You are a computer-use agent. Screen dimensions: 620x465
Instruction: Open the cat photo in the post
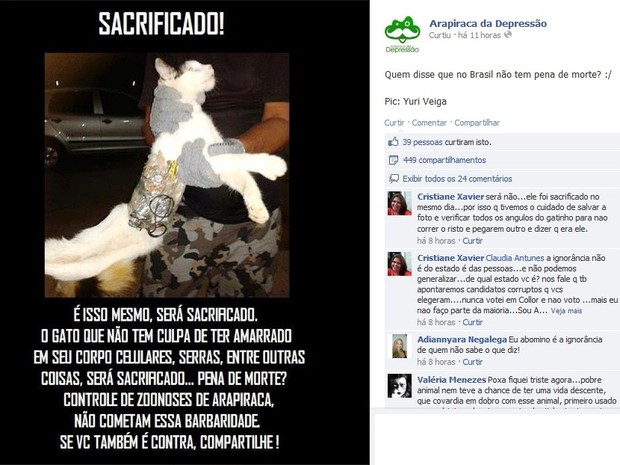pos(167,175)
